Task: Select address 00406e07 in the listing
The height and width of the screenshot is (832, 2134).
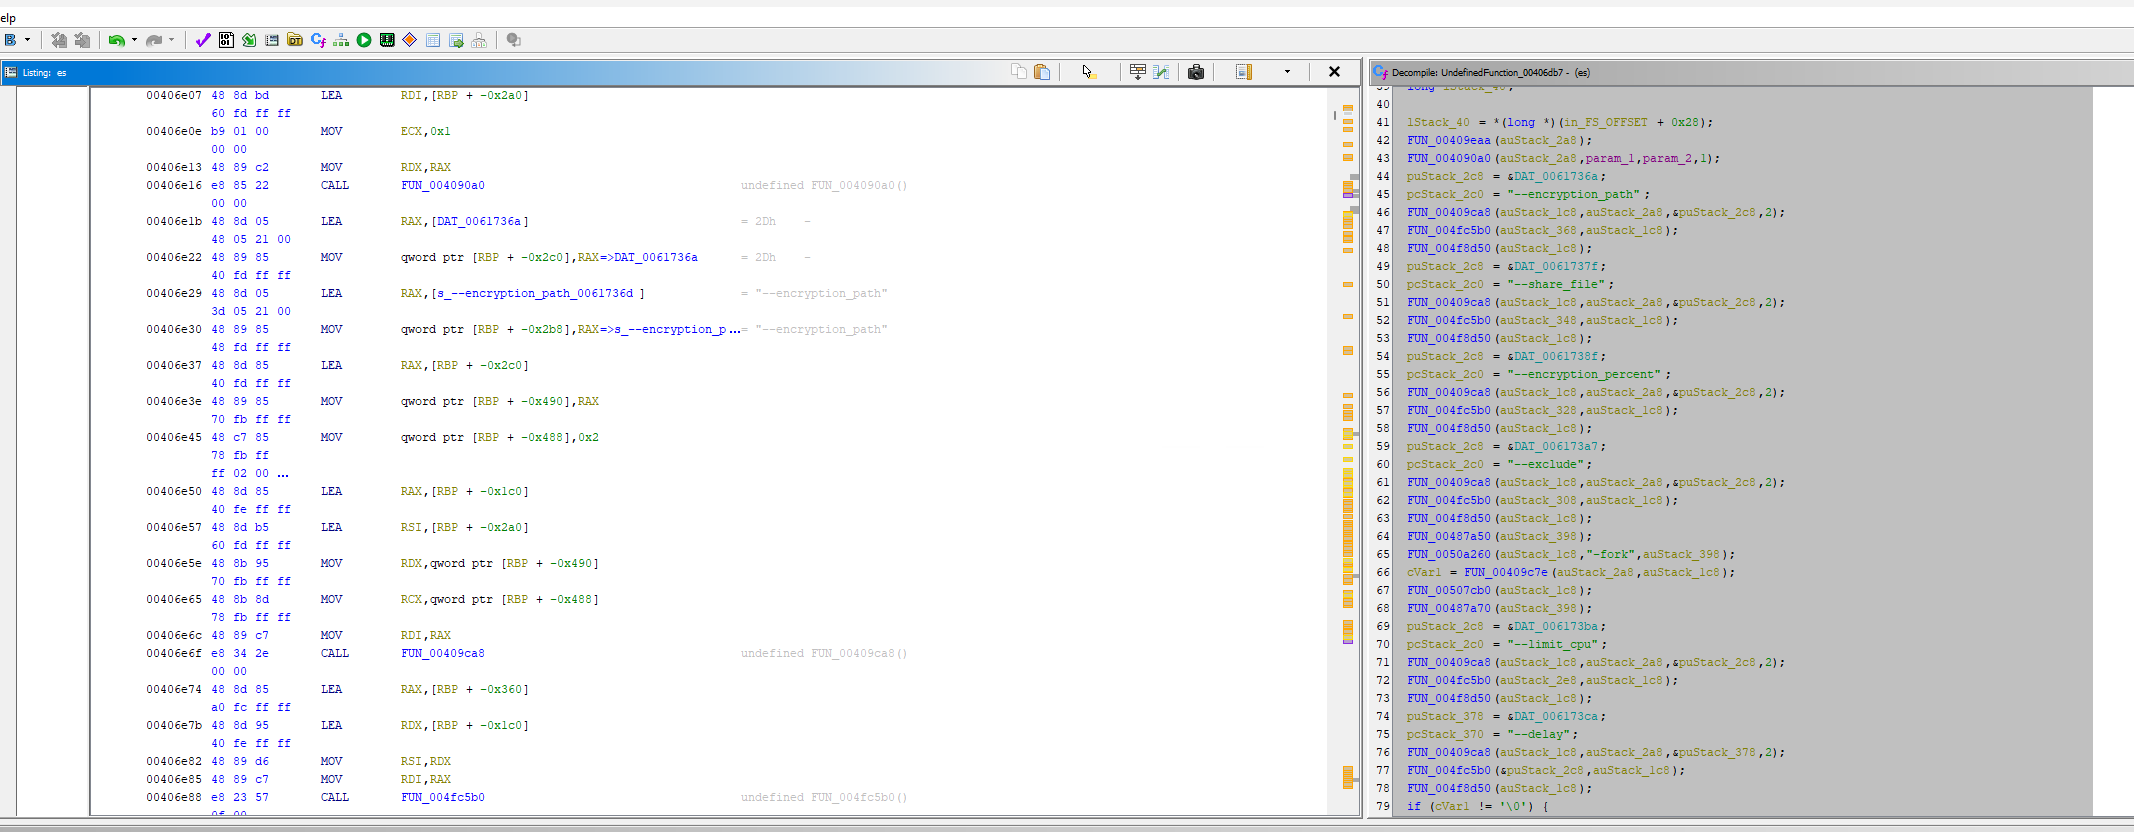Action: click(173, 95)
